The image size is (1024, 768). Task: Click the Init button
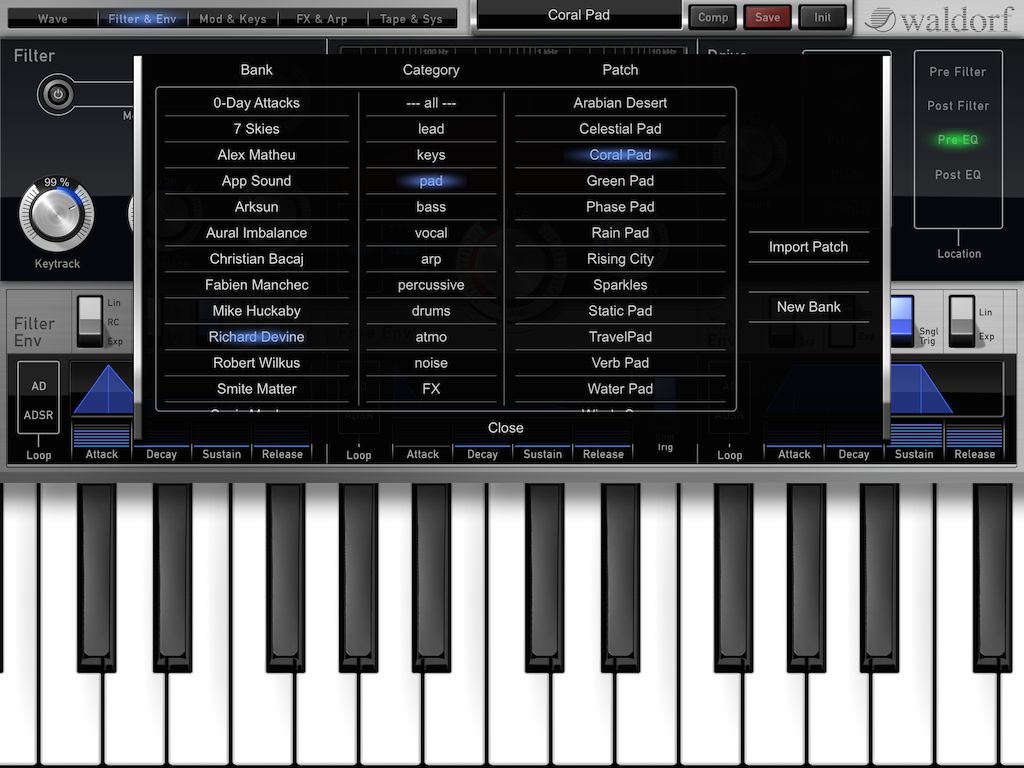(822, 17)
